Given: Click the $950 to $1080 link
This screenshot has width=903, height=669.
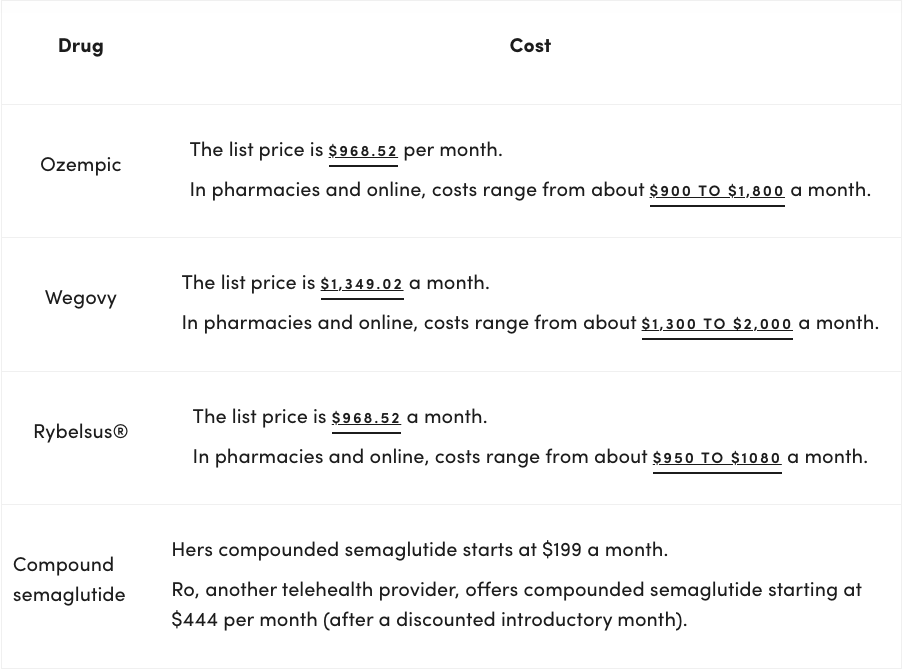Looking at the screenshot, I should pos(717,458).
